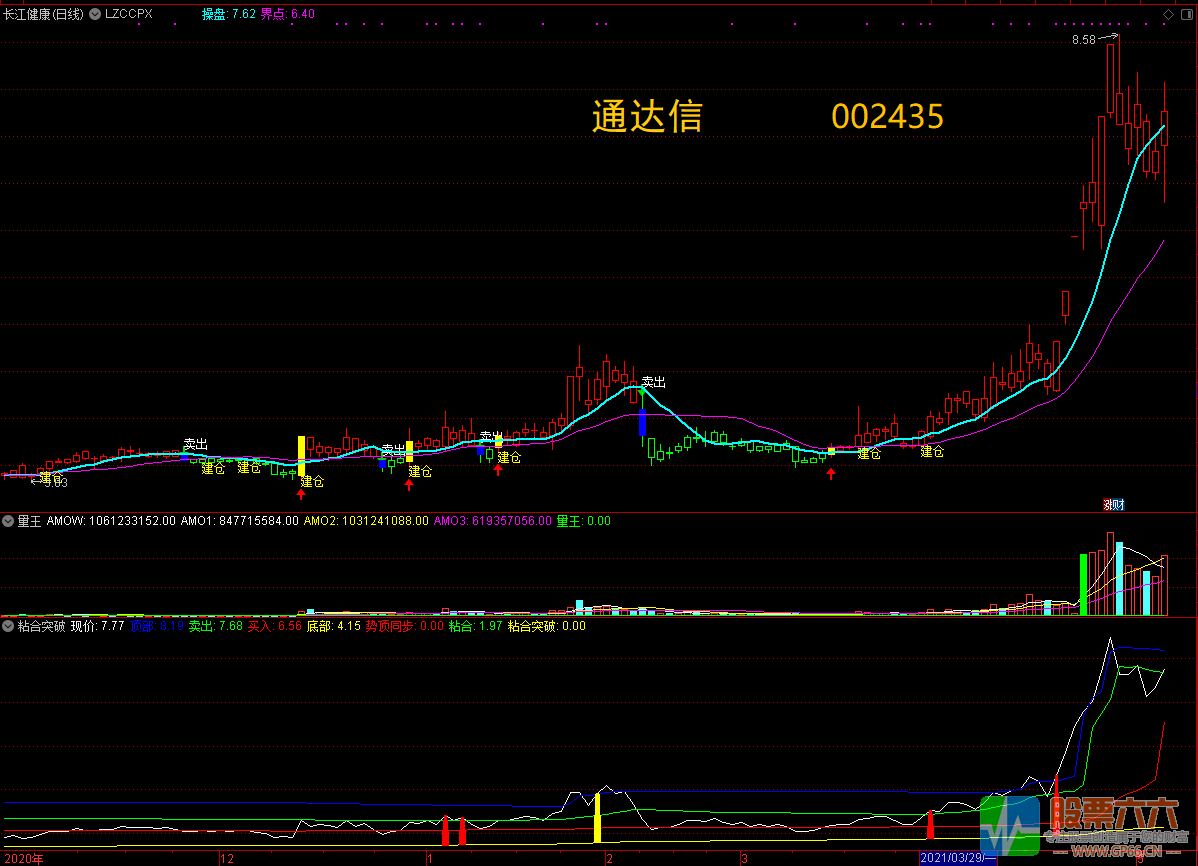Viewport: 1198px width, 866px height.
Task: Open the LZCCPX indicator dropdown arrow
Action: pyautogui.click(x=95, y=14)
